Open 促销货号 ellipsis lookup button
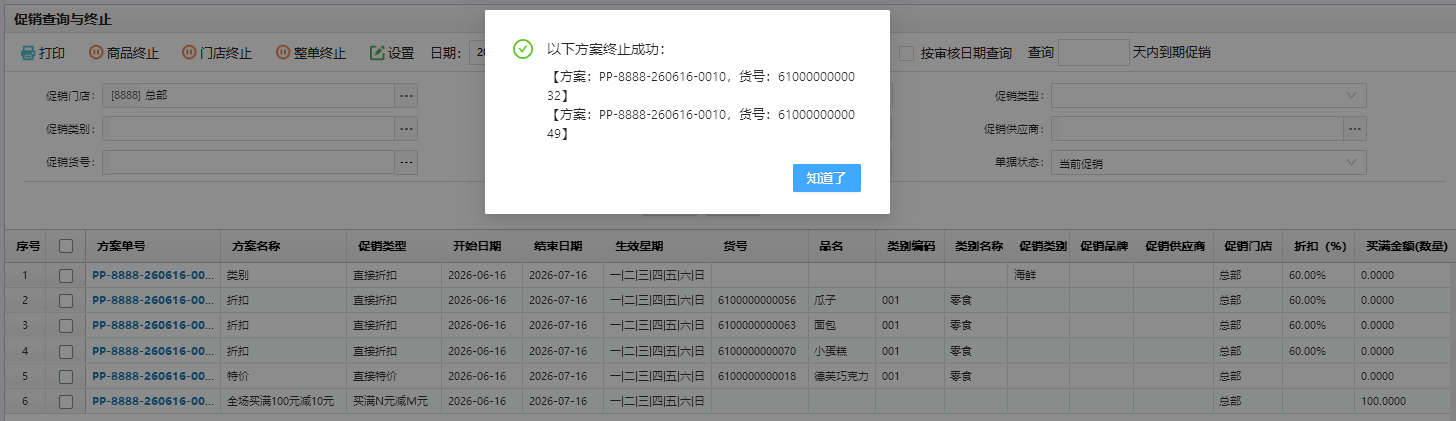 (406, 162)
